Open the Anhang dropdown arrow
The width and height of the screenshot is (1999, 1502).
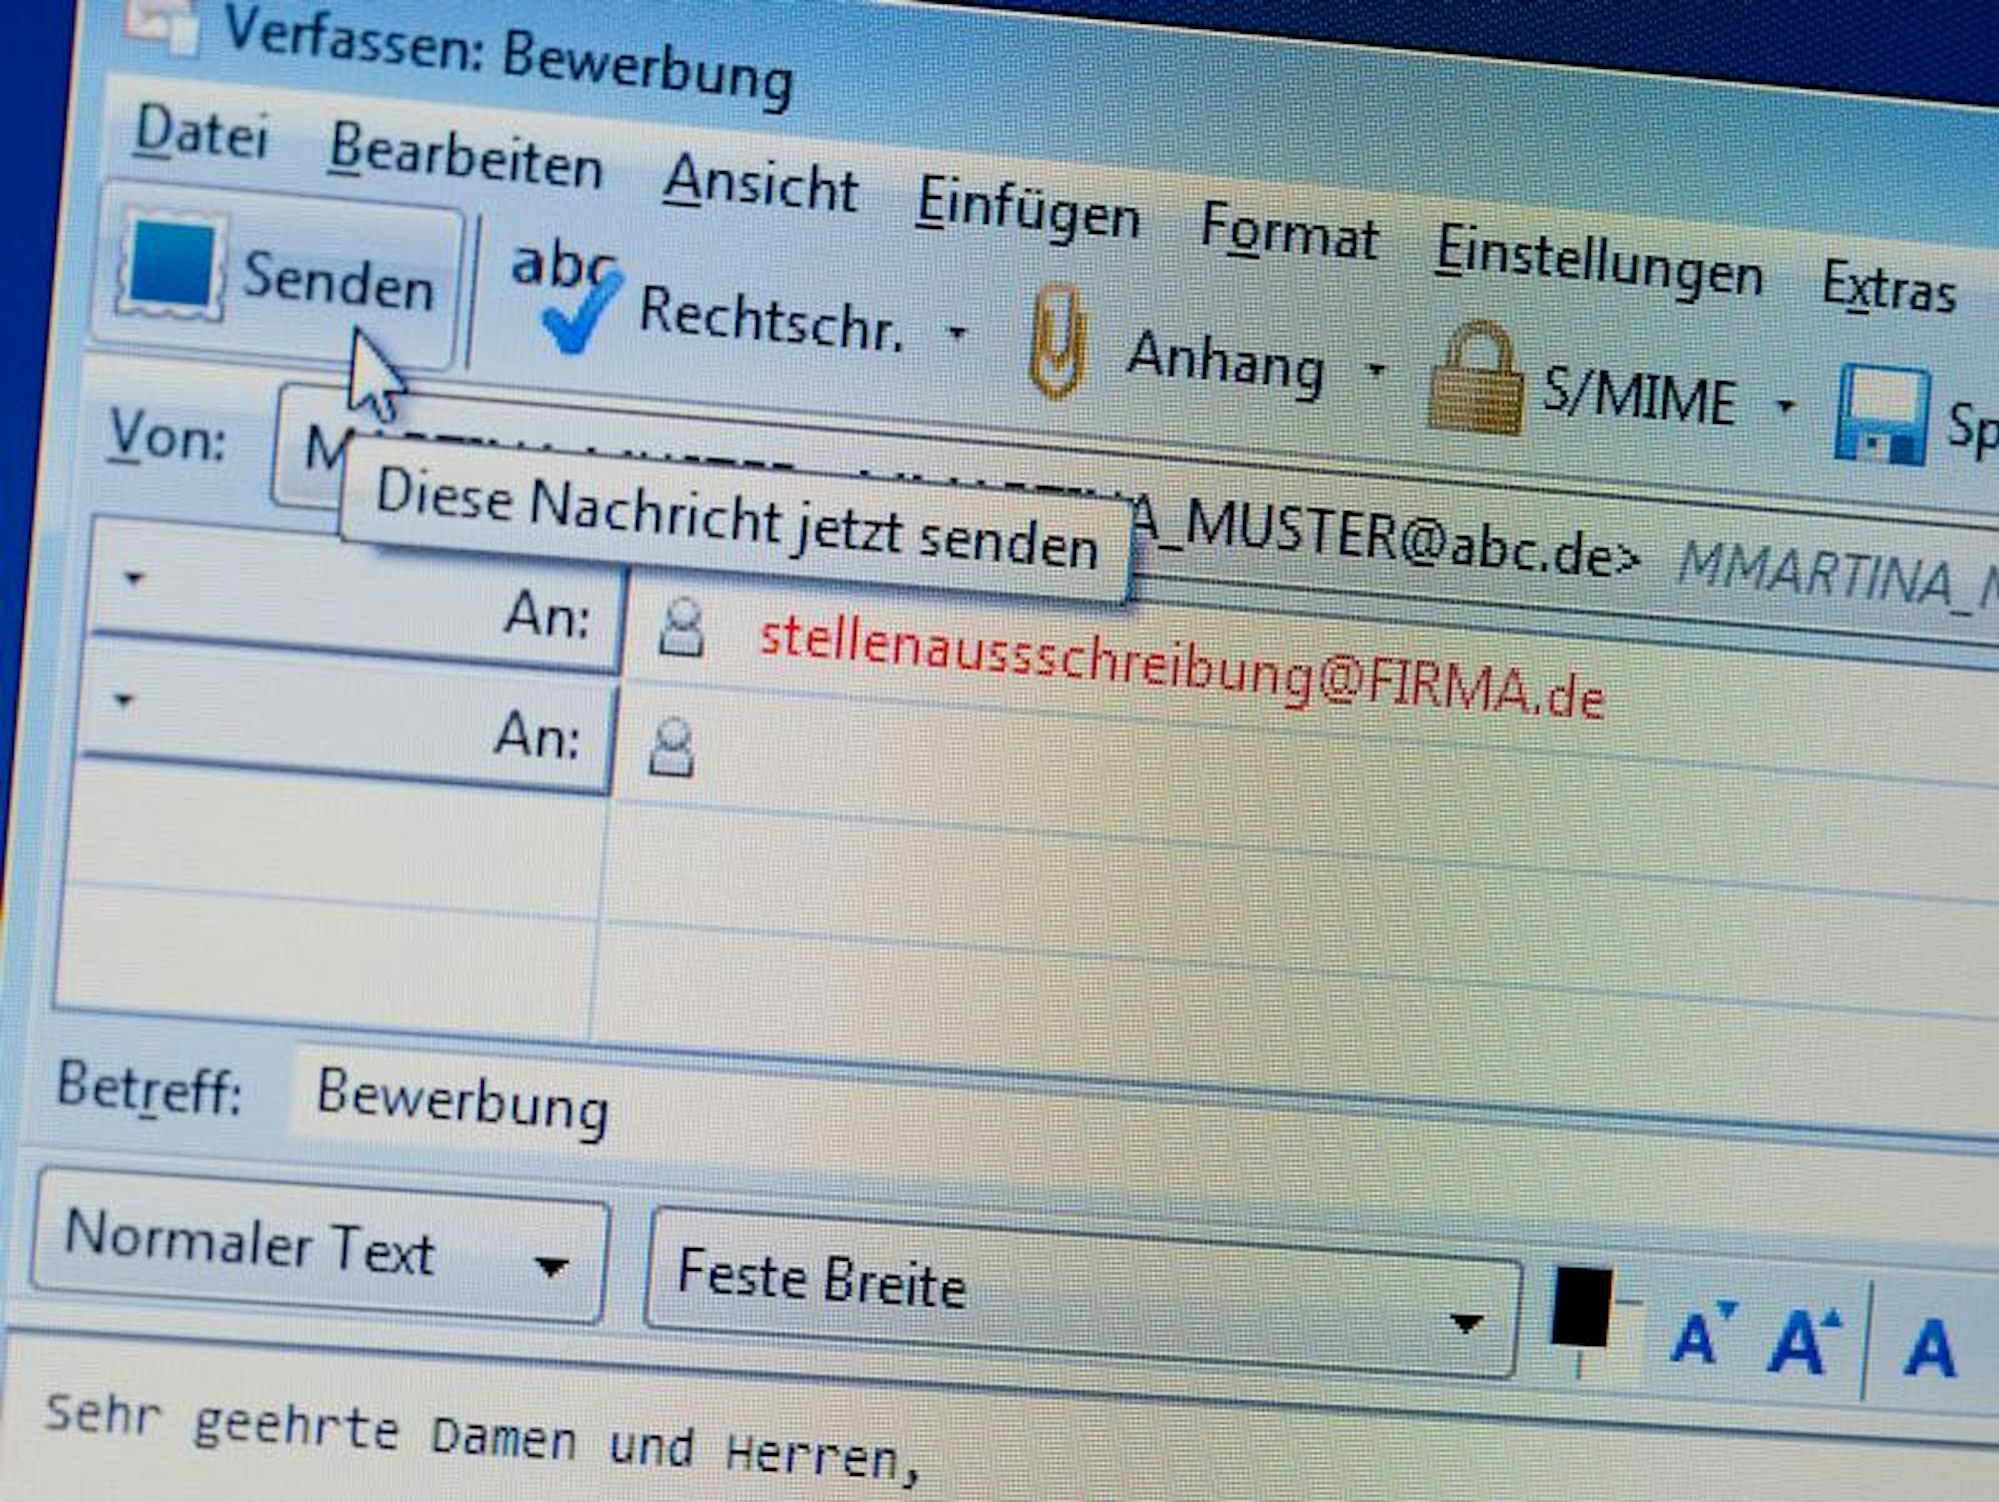point(1377,369)
